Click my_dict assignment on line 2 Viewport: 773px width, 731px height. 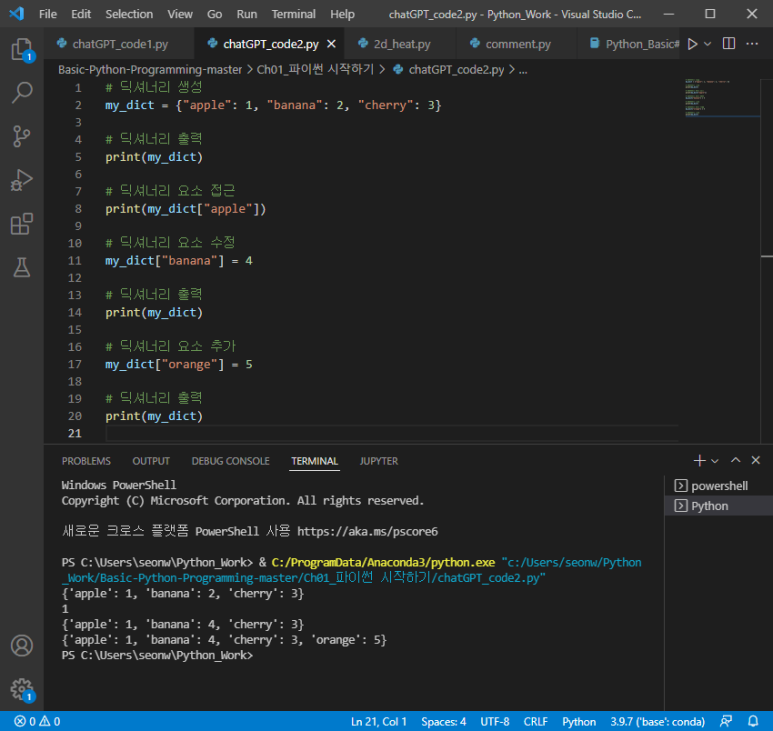tap(273, 105)
